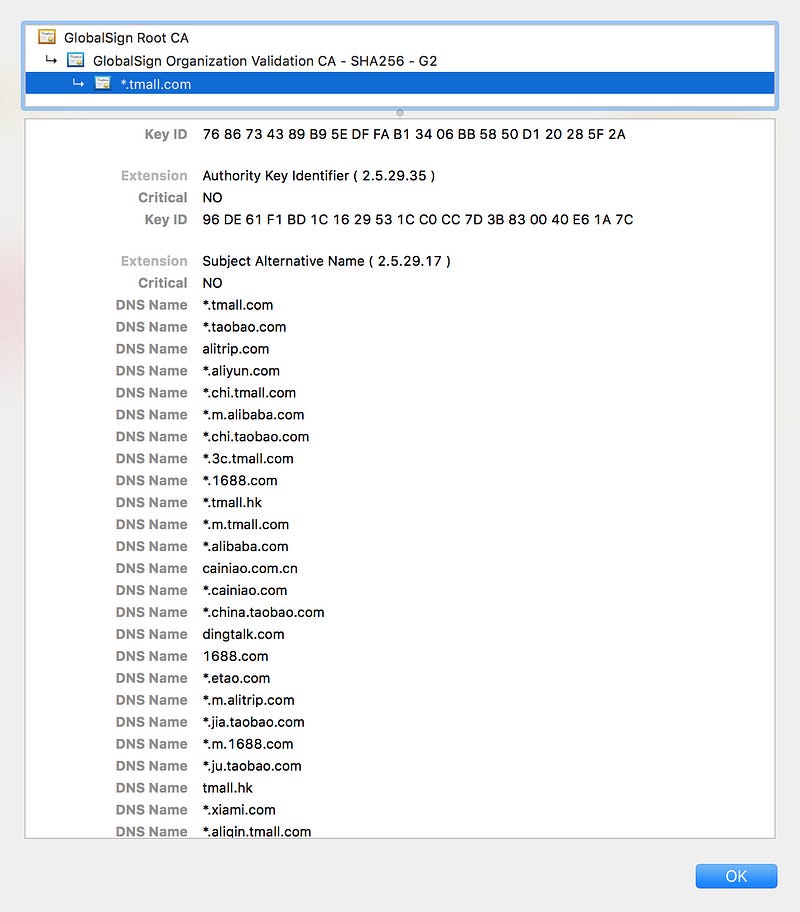Click Key ID value starting with 96 DE 61
Viewport: 800px width, 912px height.
pos(418,220)
